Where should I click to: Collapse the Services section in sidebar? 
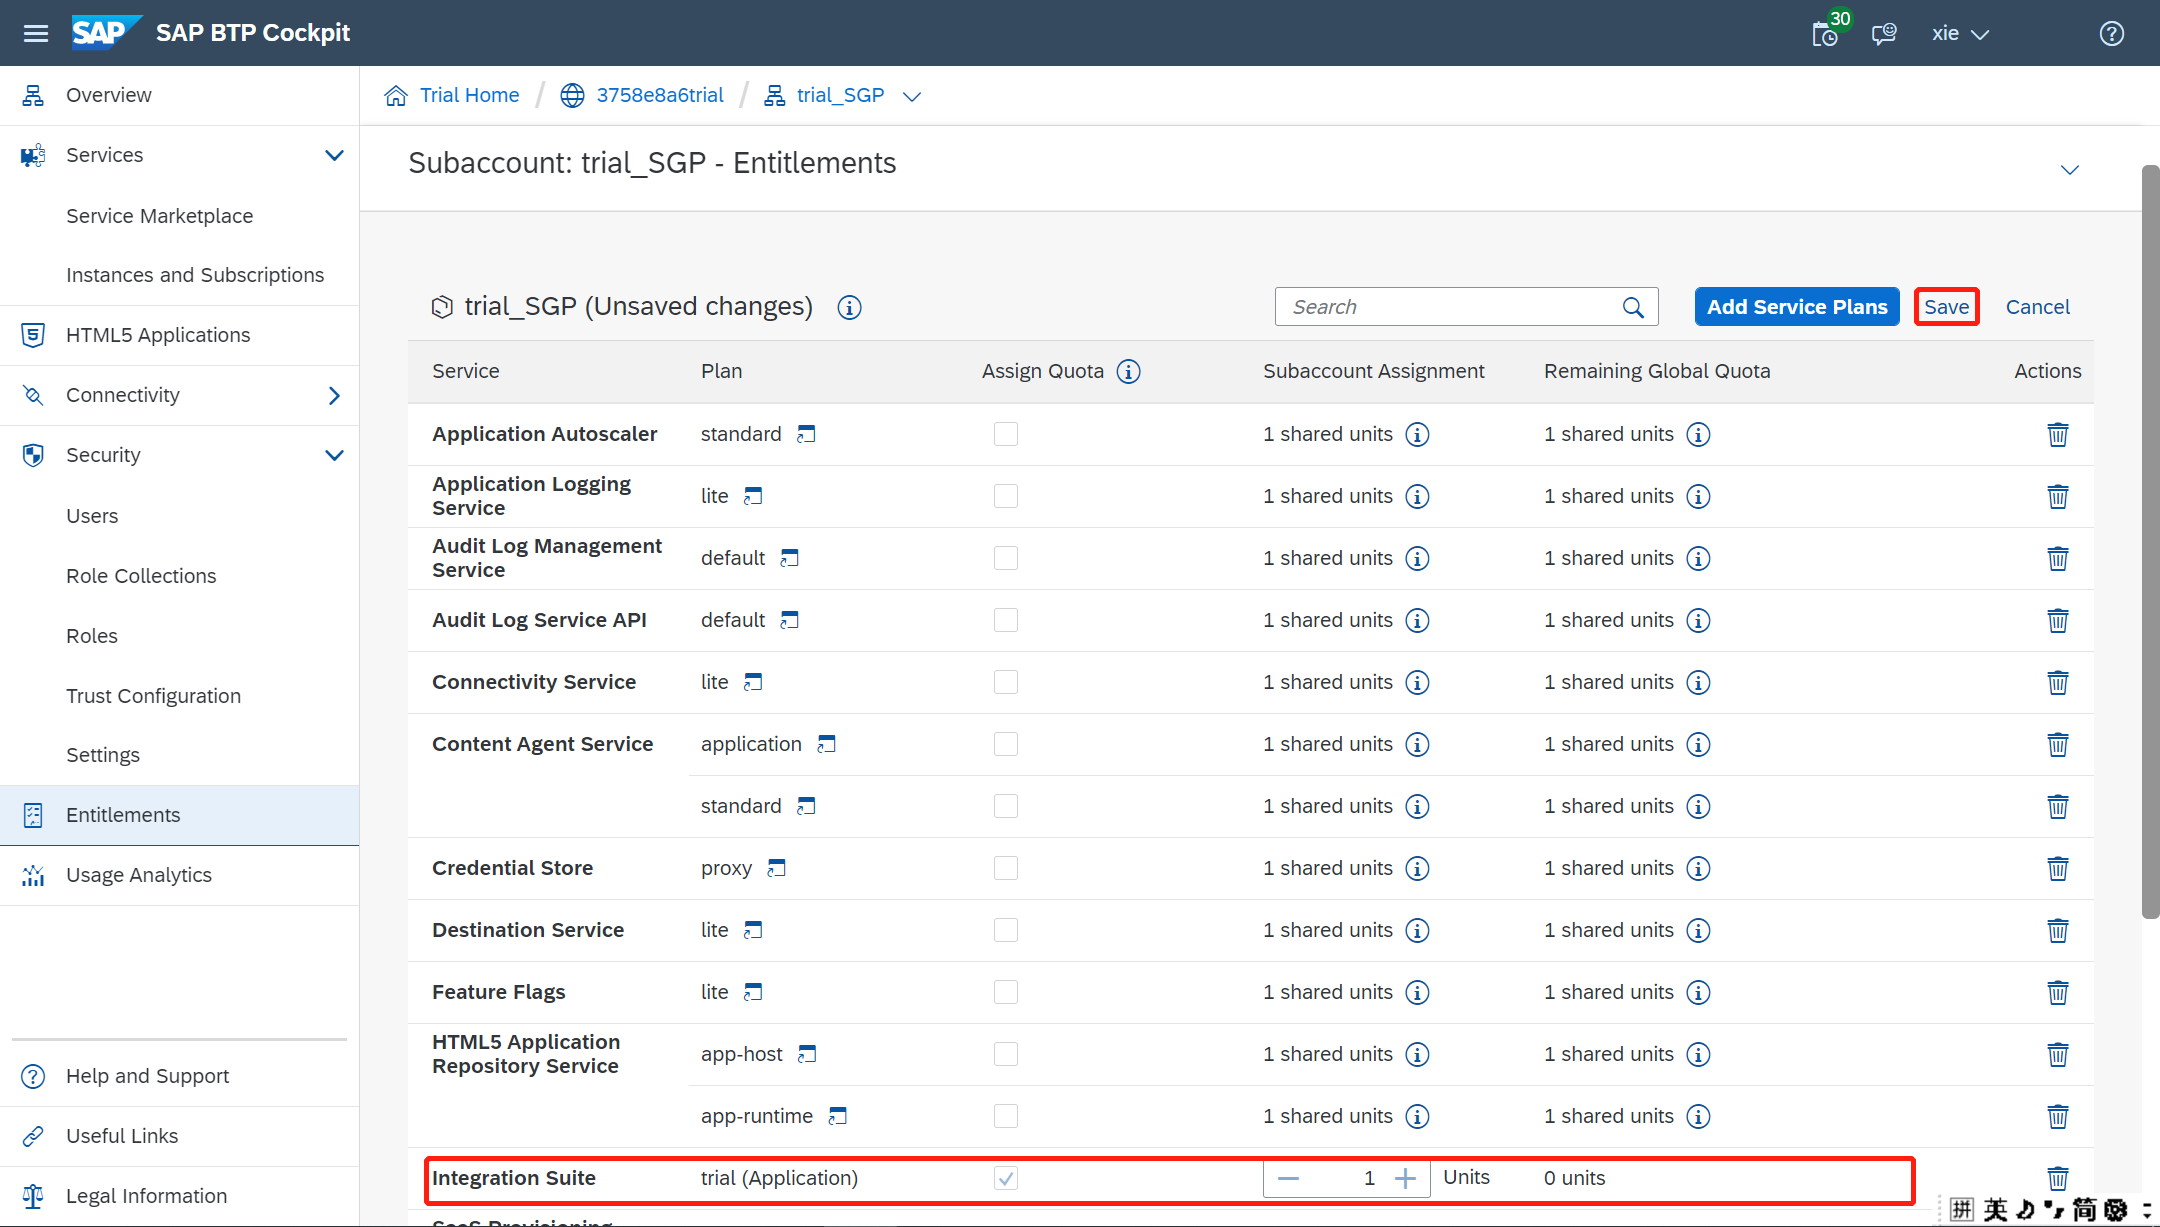(x=335, y=155)
